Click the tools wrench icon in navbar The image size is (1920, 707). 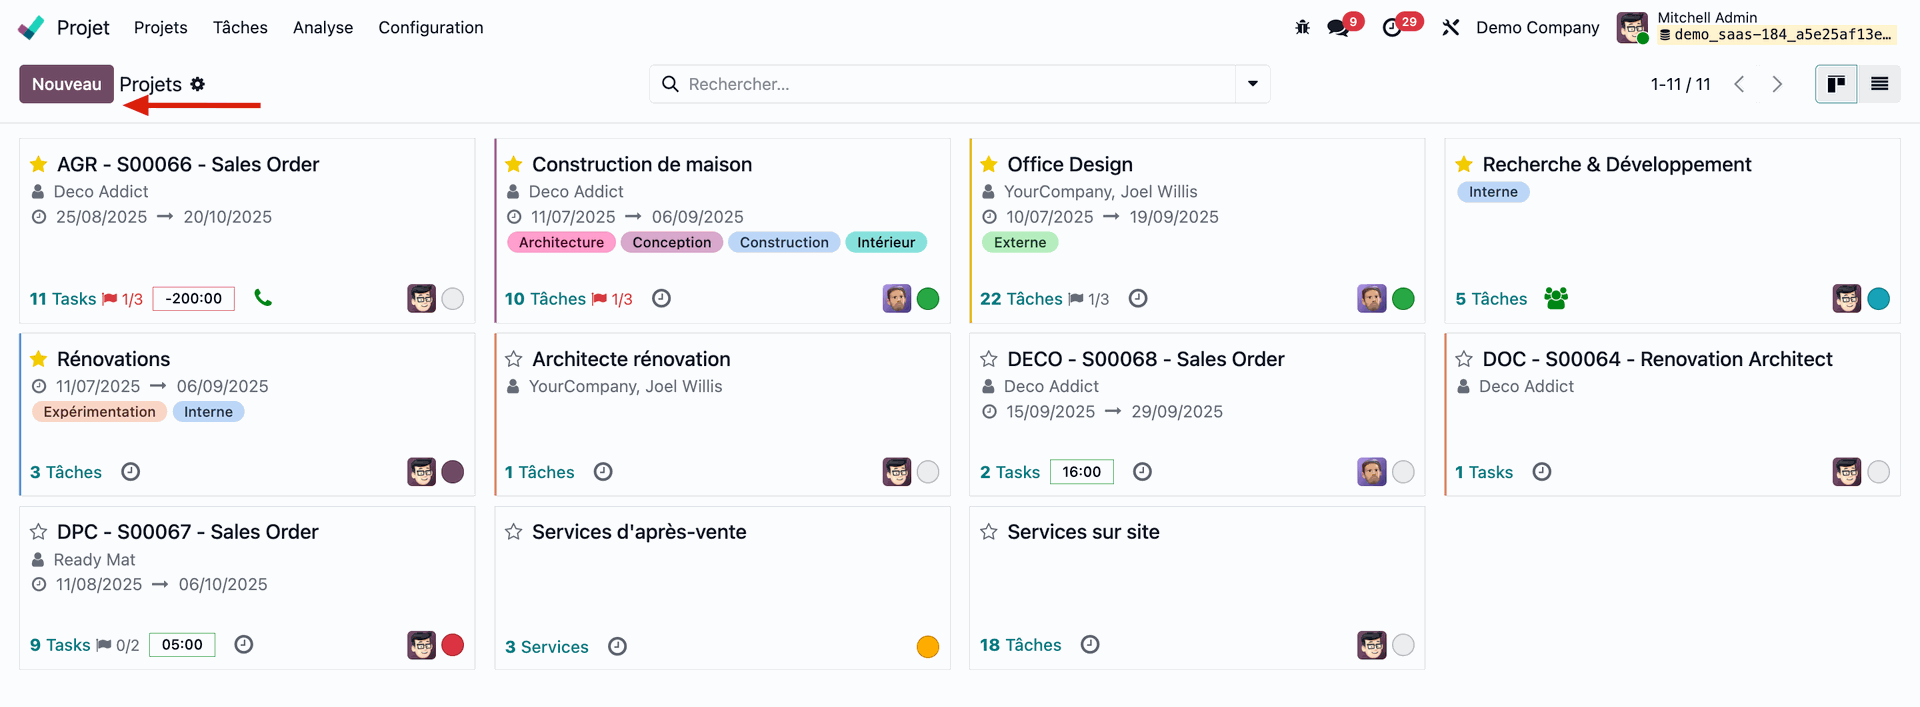1450,28
